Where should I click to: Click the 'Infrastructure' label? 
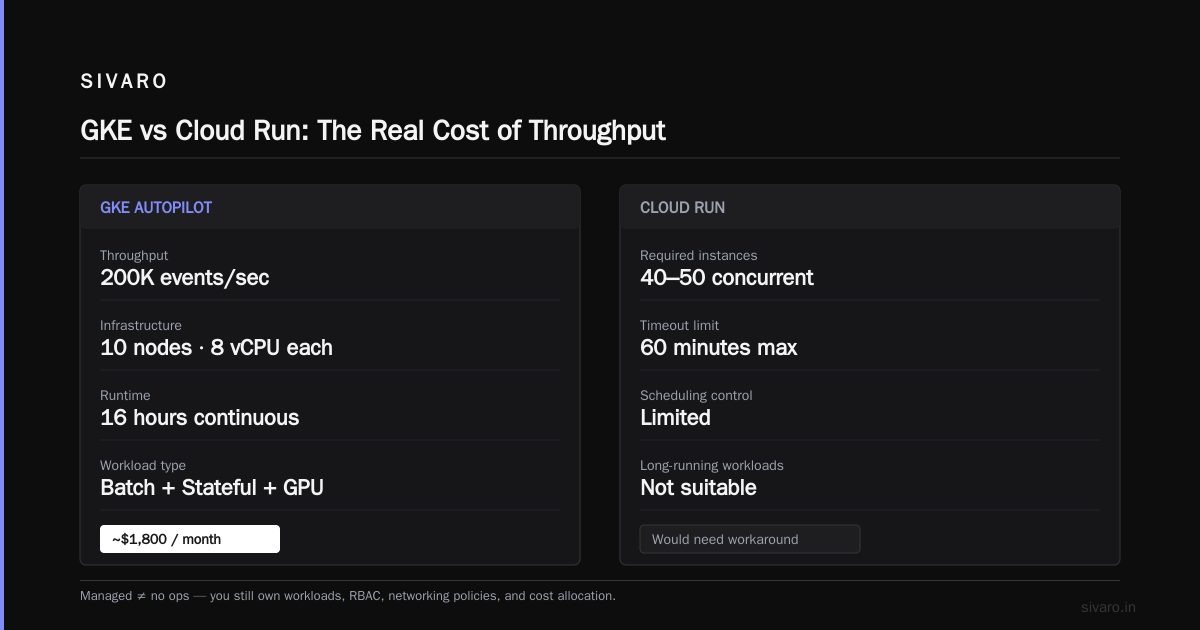(x=141, y=326)
